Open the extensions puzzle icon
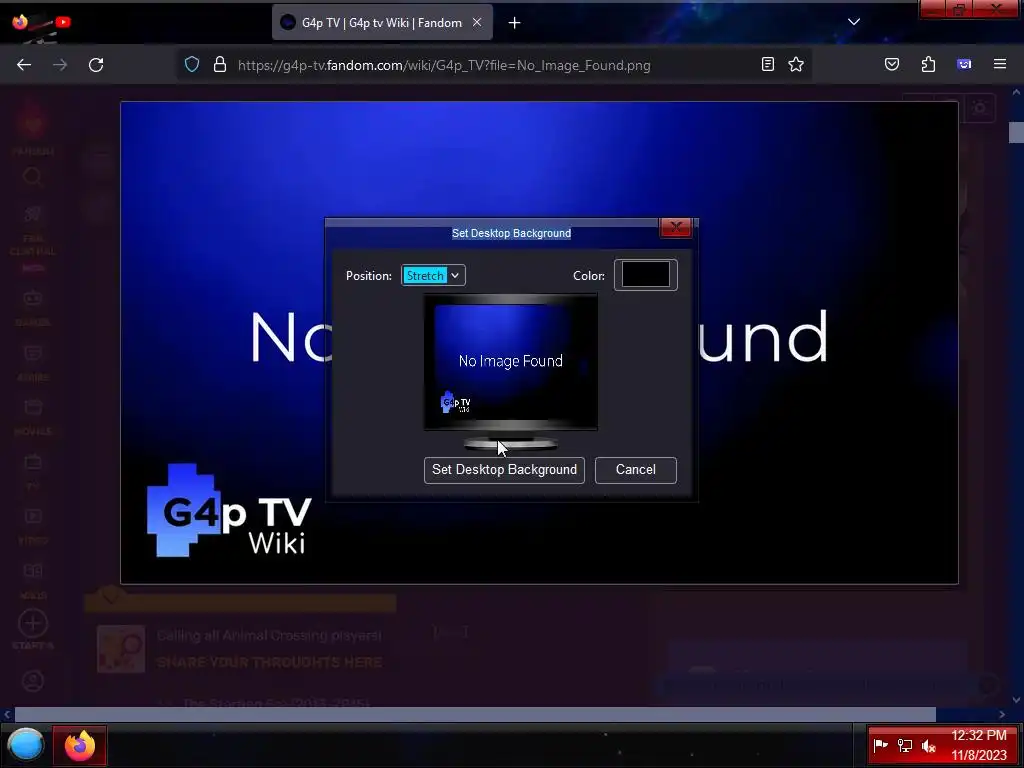 pyautogui.click(x=928, y=64)
